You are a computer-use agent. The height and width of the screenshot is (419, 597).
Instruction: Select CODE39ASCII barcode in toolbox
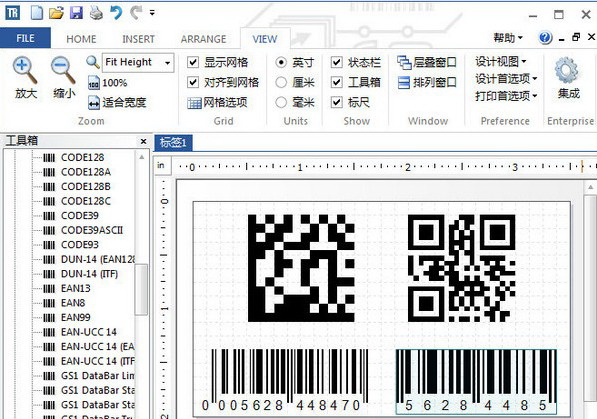point(92,230)
